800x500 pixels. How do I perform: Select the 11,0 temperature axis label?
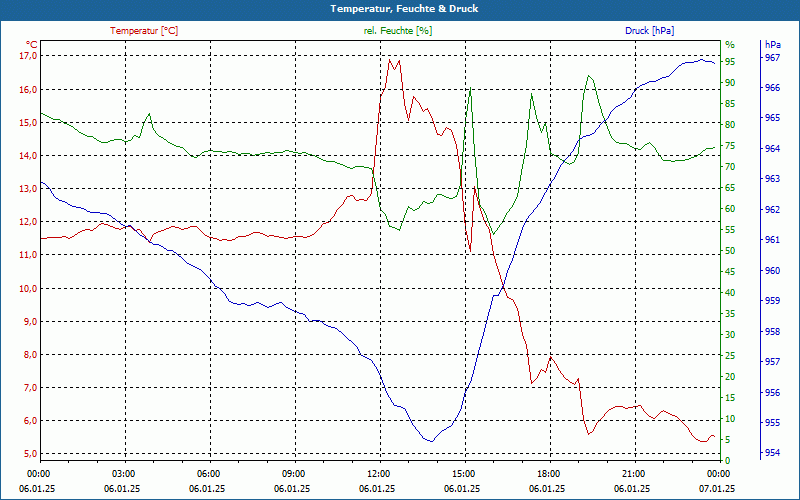pos(29,255)
